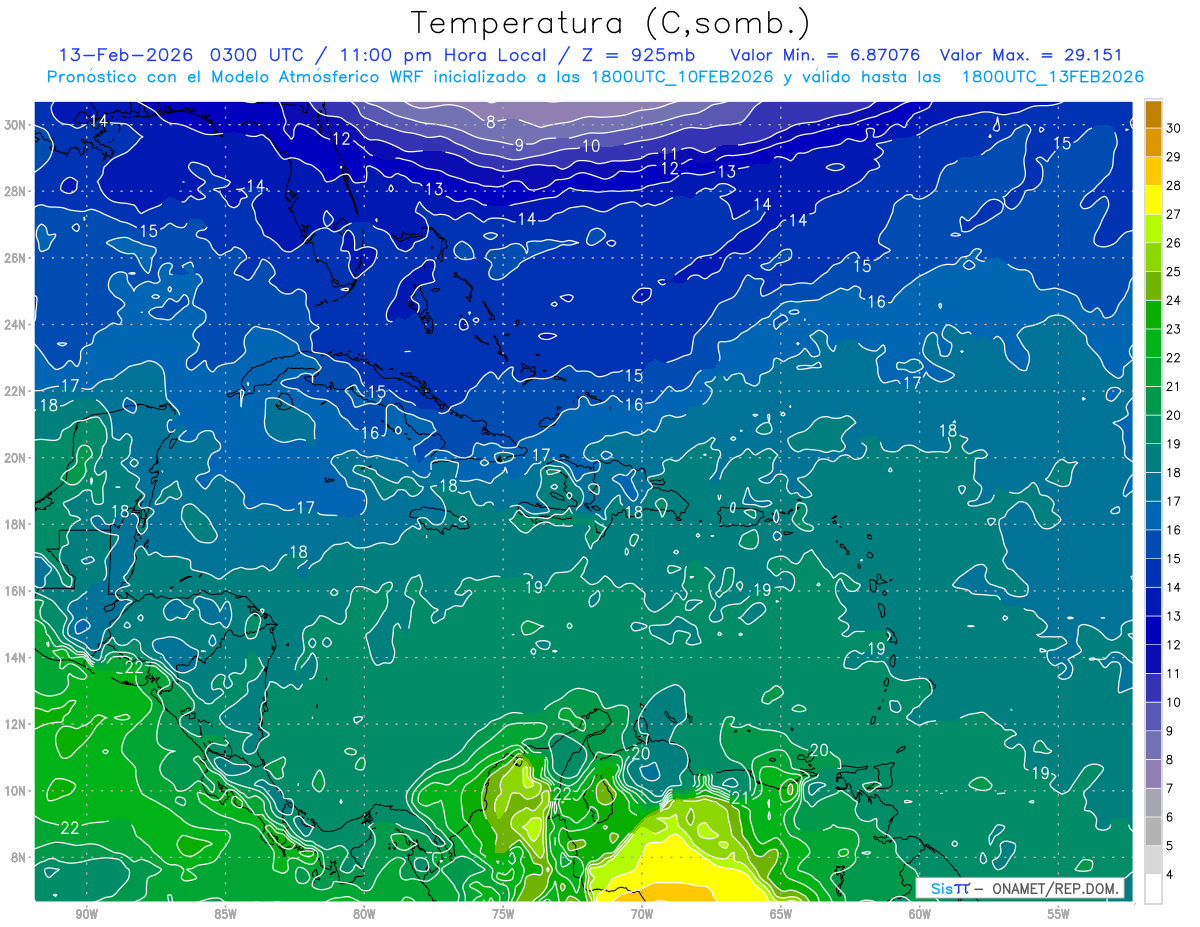The height and width of the screenshot is (927, 1200).
Task: Click the '60W' longitude axis label
Action: pos(920,915)
